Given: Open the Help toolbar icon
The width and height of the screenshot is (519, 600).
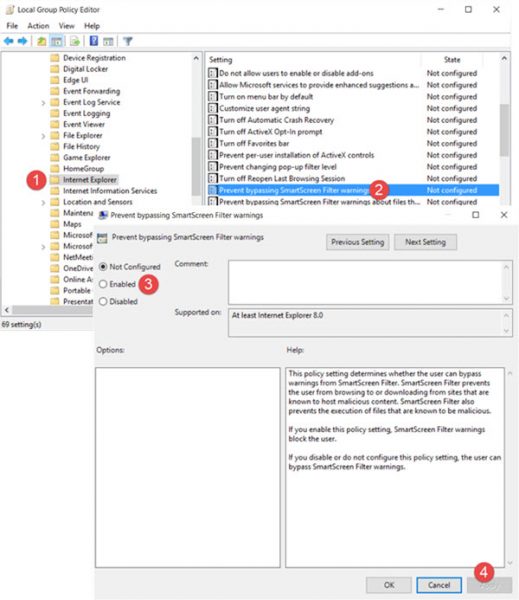Looking at the screenshot, I should tap(94, 41).
